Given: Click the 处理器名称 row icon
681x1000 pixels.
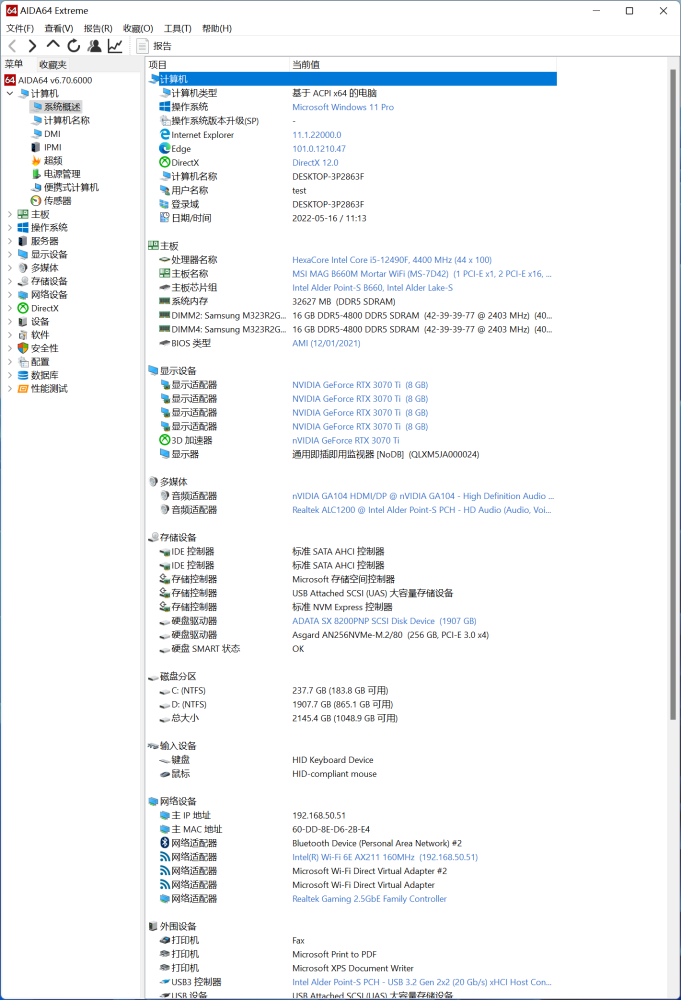Looking at the screenshot, I should [165, 260].
